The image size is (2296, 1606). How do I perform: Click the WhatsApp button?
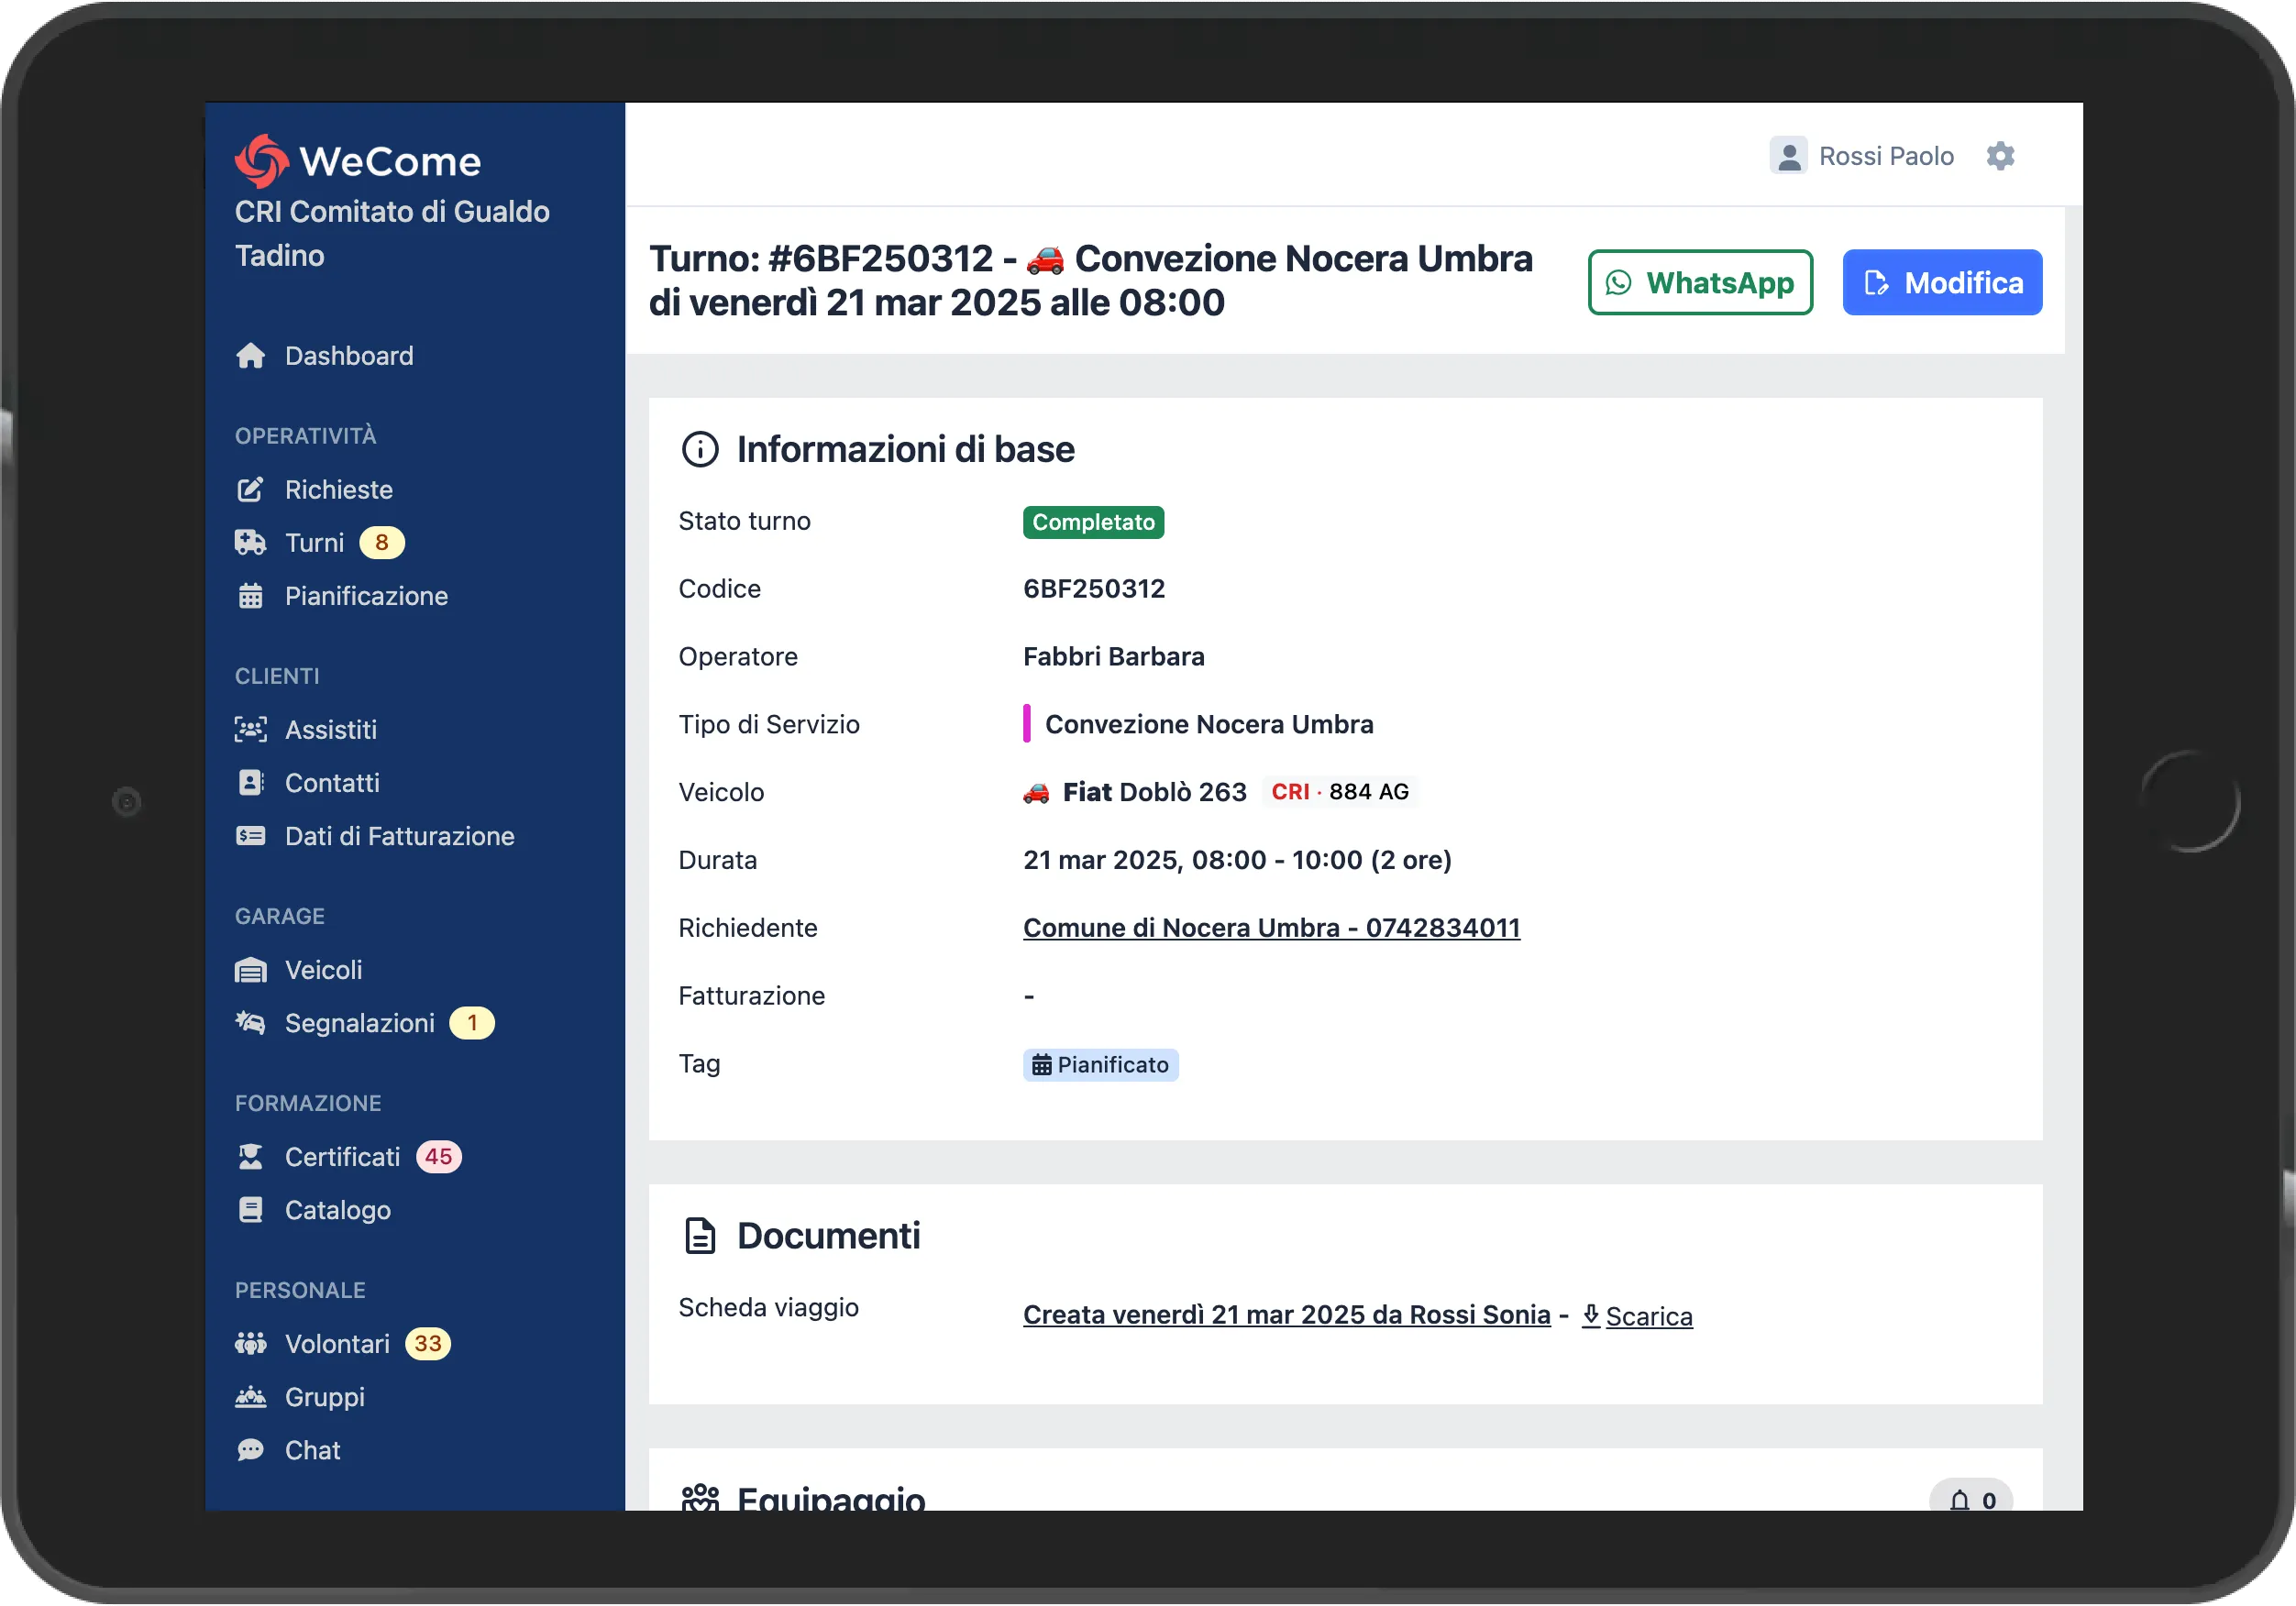1700,283
